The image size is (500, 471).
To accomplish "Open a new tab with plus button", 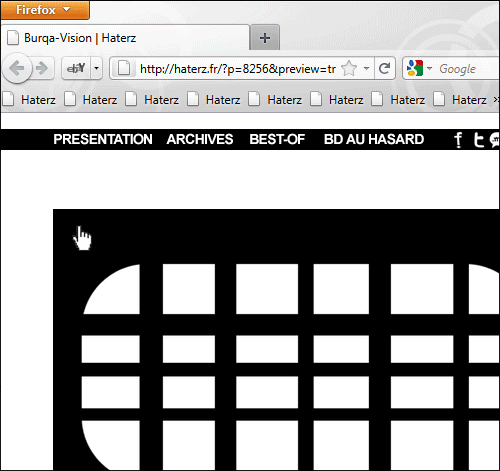I will point(265,38).
